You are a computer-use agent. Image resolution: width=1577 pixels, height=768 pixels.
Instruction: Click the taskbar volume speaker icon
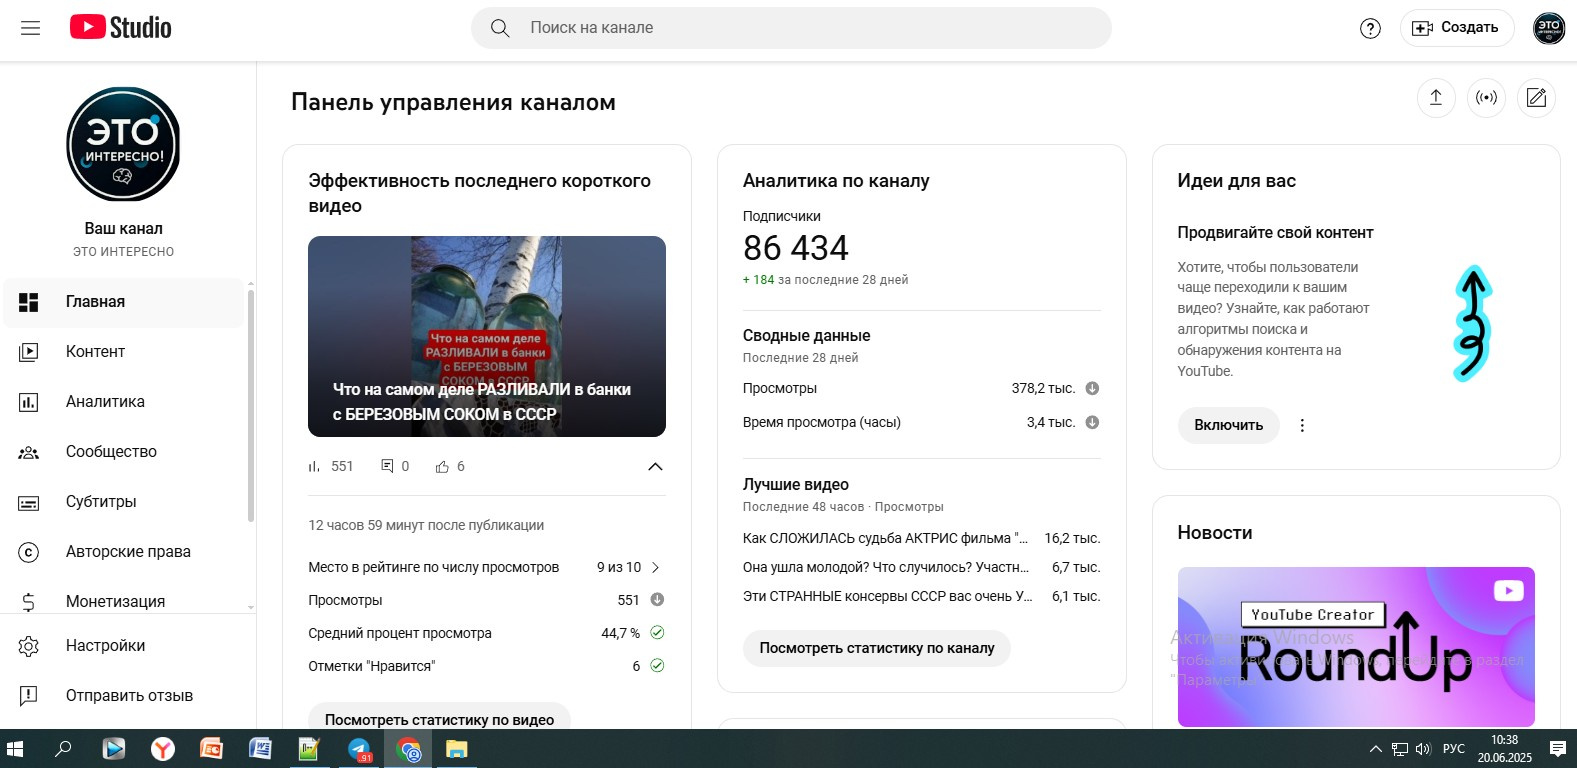(x=1423, y=749)
